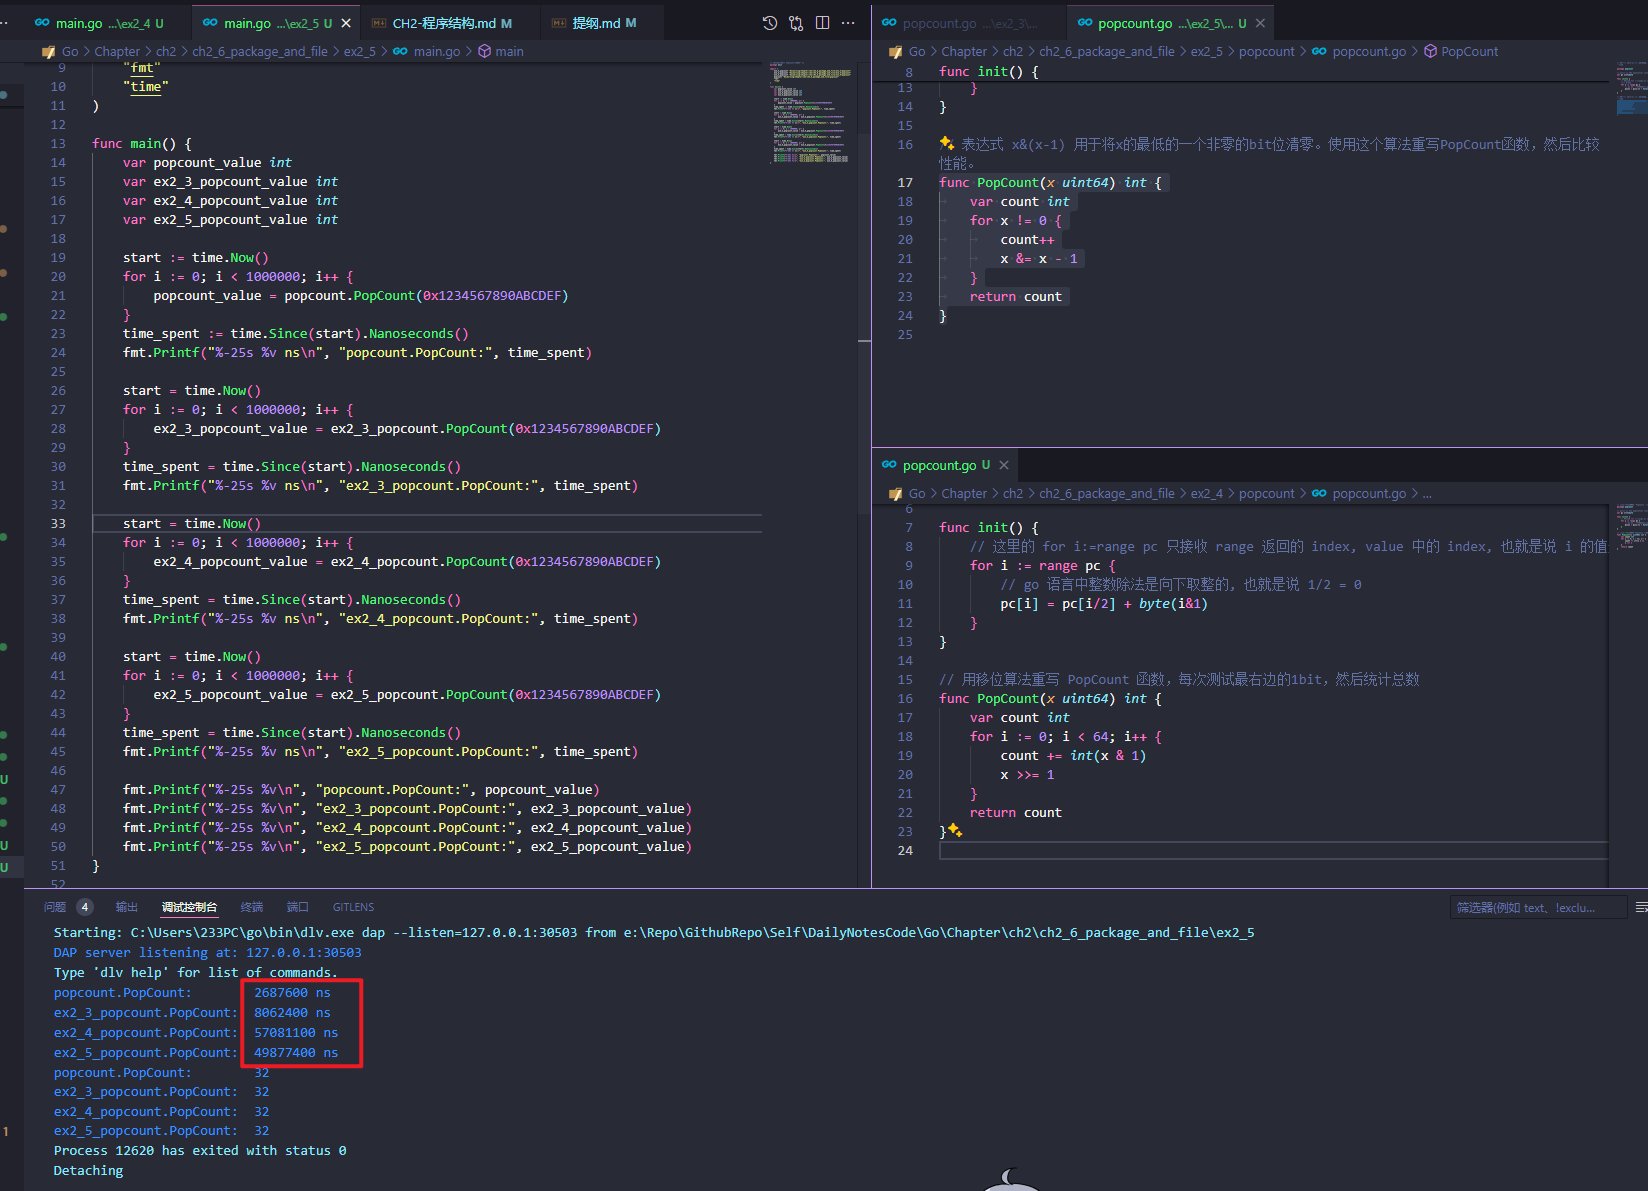Viewport: 1648px width, 1191px height.
Task: Expand the ellipsis in lower-right breadcrumb
Action: point(1427,493)
